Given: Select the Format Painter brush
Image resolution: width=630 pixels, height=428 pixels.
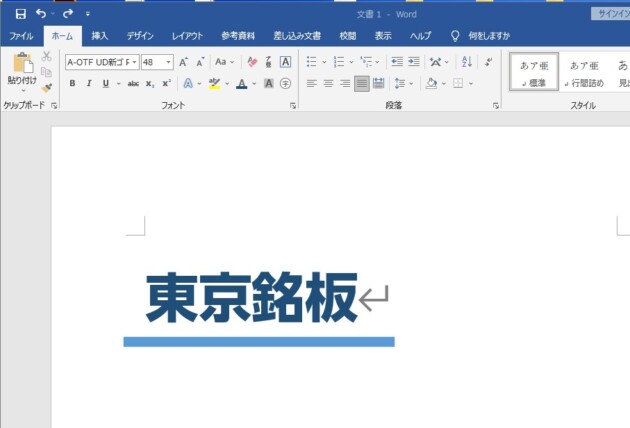Looking at the screenshot, I should pos(47,87).
